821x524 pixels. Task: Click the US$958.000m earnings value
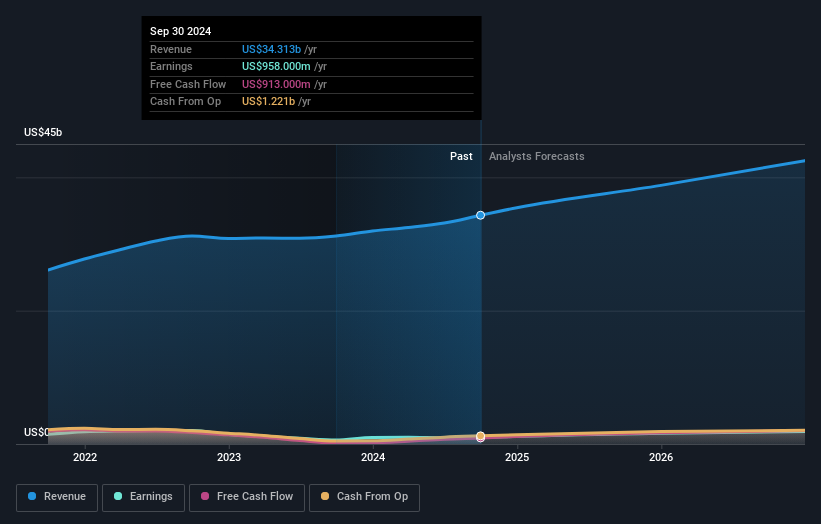(276, 66)
